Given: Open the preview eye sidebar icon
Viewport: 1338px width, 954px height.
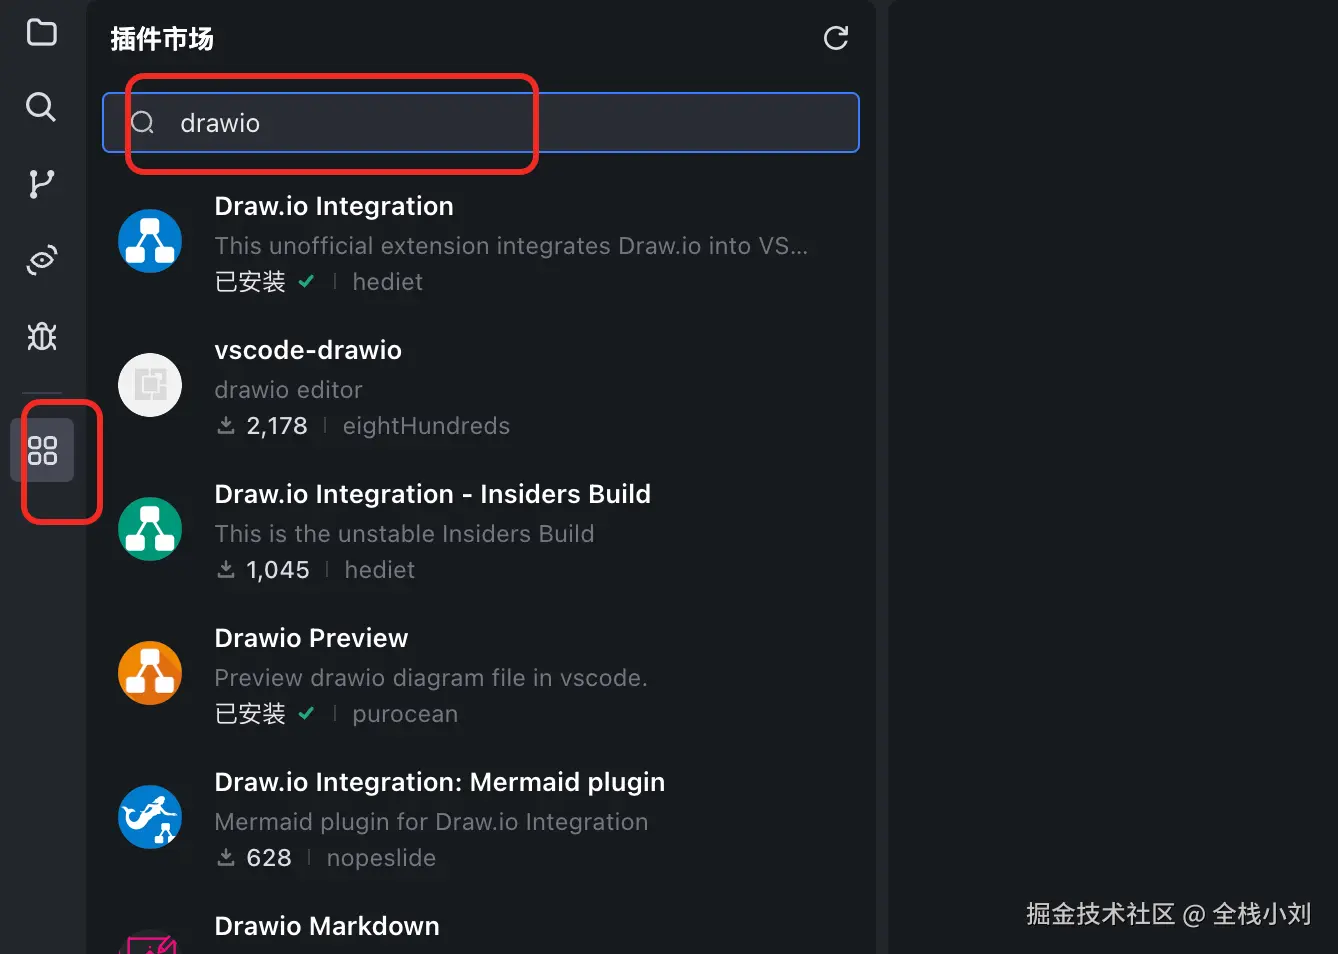Looking at the screenshot, I should (x=41, y=260).
